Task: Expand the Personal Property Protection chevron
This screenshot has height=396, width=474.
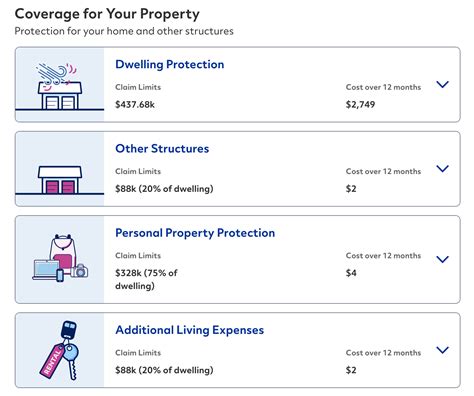Action: tap(442, 259)
